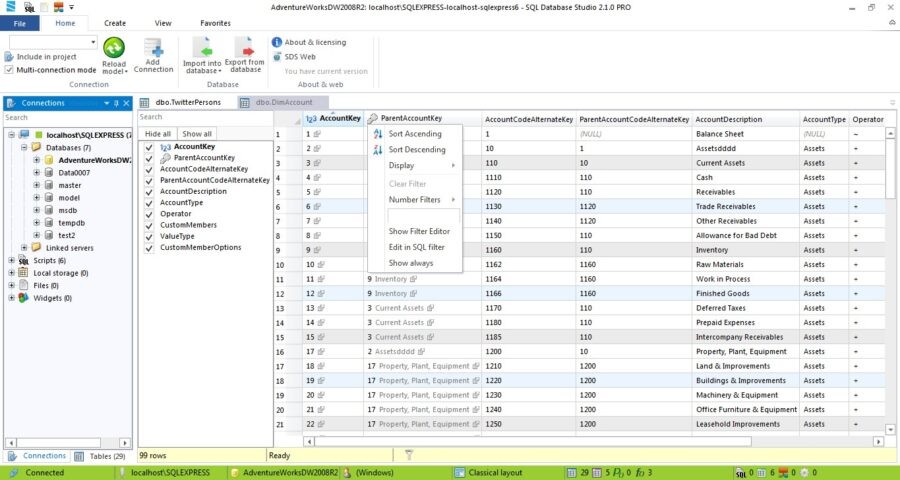
Task: Choose Edit in SQL filter
Action: point(414,247)
